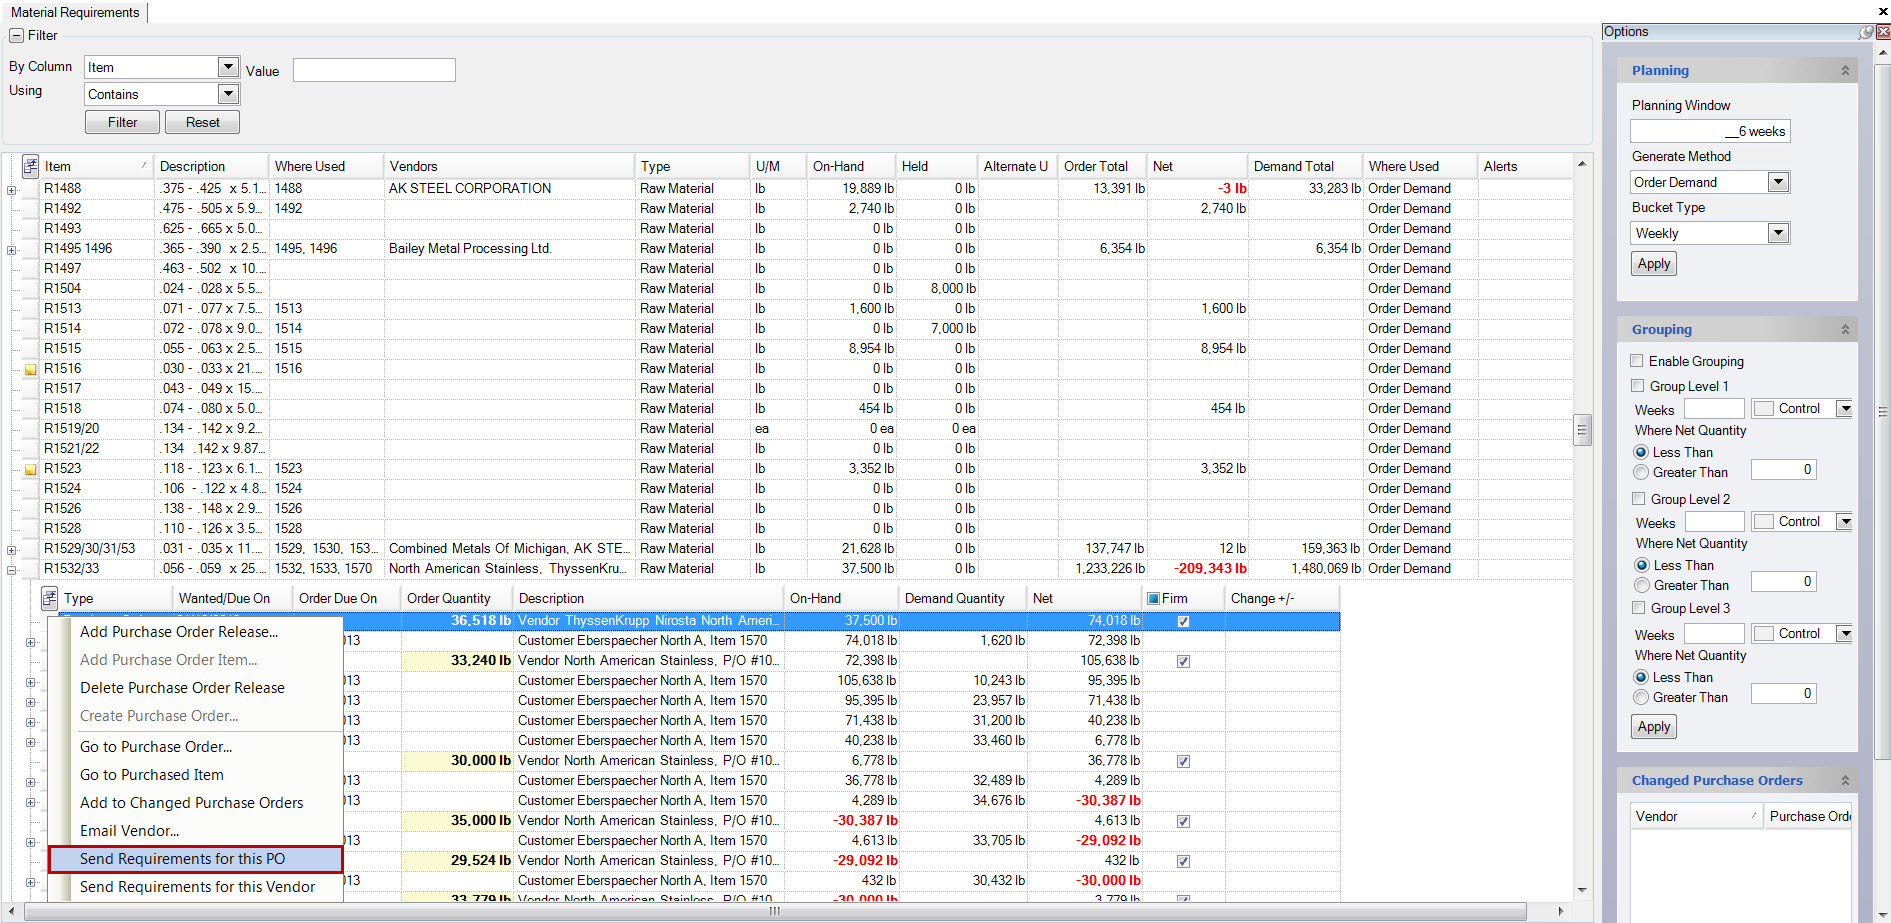Viewport: 1891px width, 923px height.
Task: Click the yellow note icon on row R1523
Action: (x=30, y=469)
